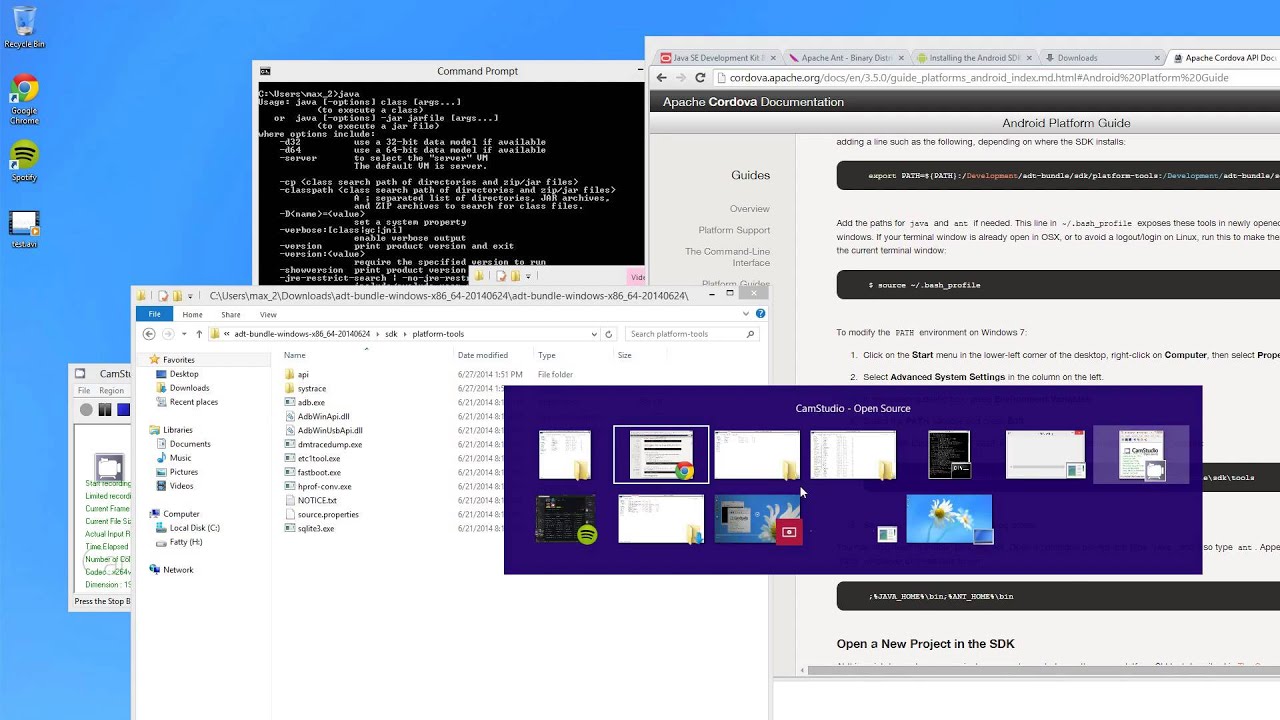Open Music library in navigation pane

click(180, 458)
